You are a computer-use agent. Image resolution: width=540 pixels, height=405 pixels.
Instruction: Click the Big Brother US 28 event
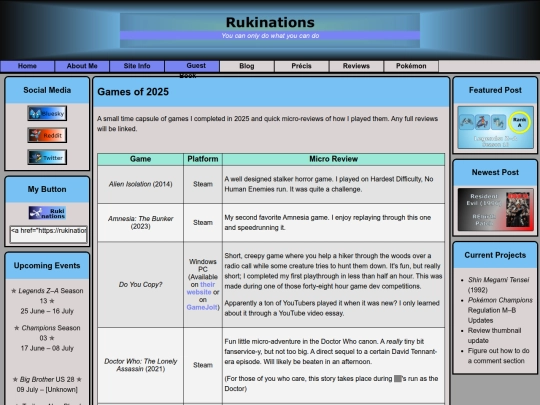[x=47, y=384]
